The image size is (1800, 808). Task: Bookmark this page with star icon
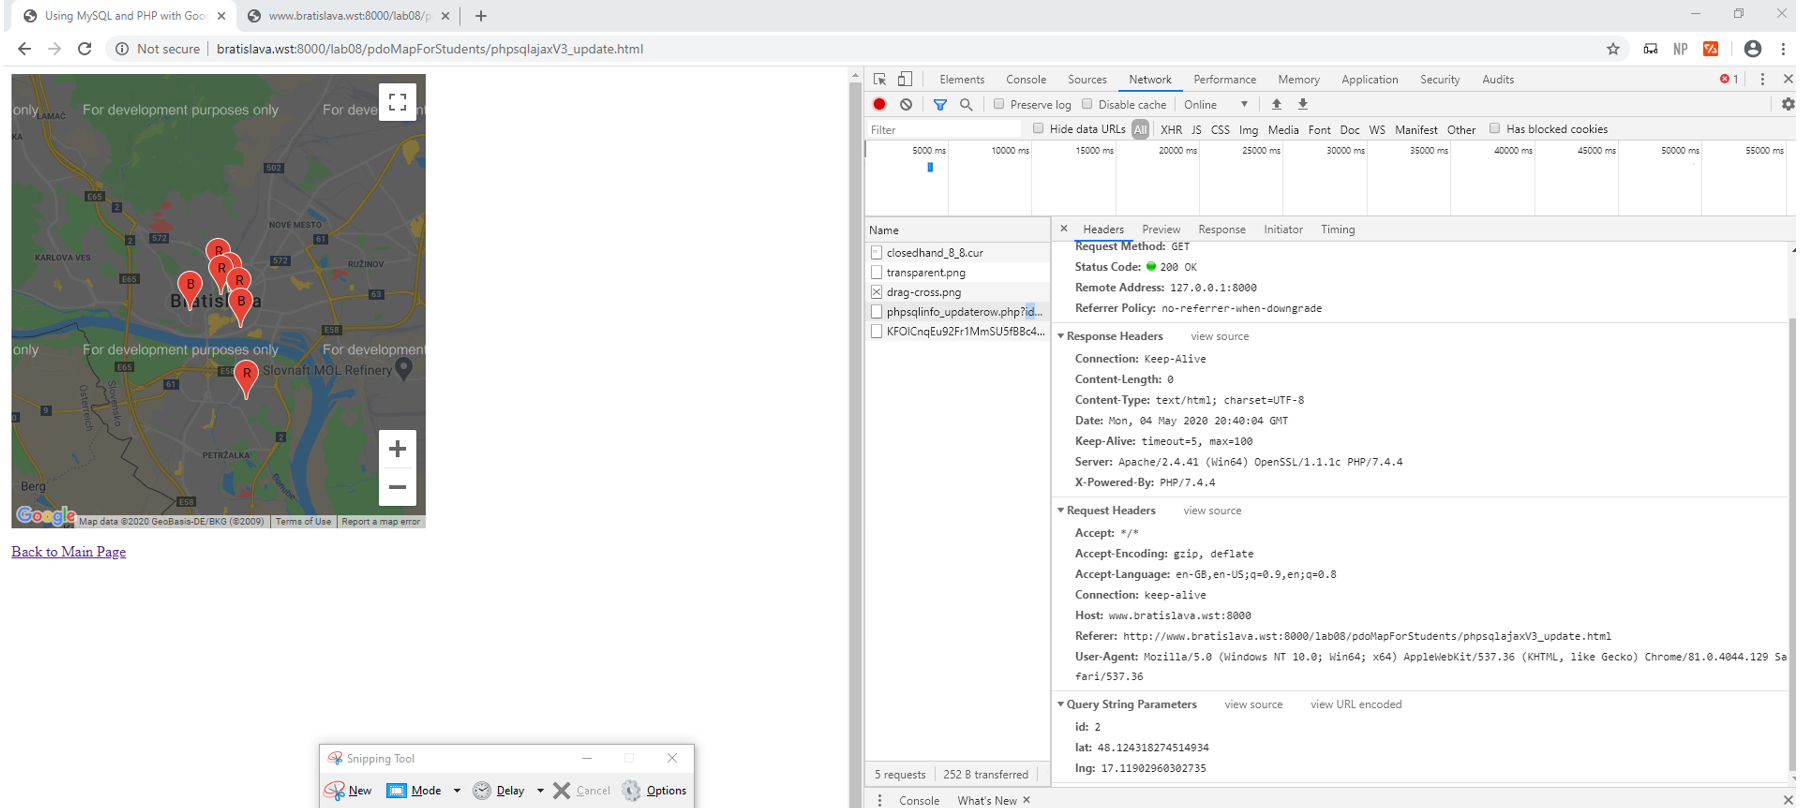pos(1613,49)
